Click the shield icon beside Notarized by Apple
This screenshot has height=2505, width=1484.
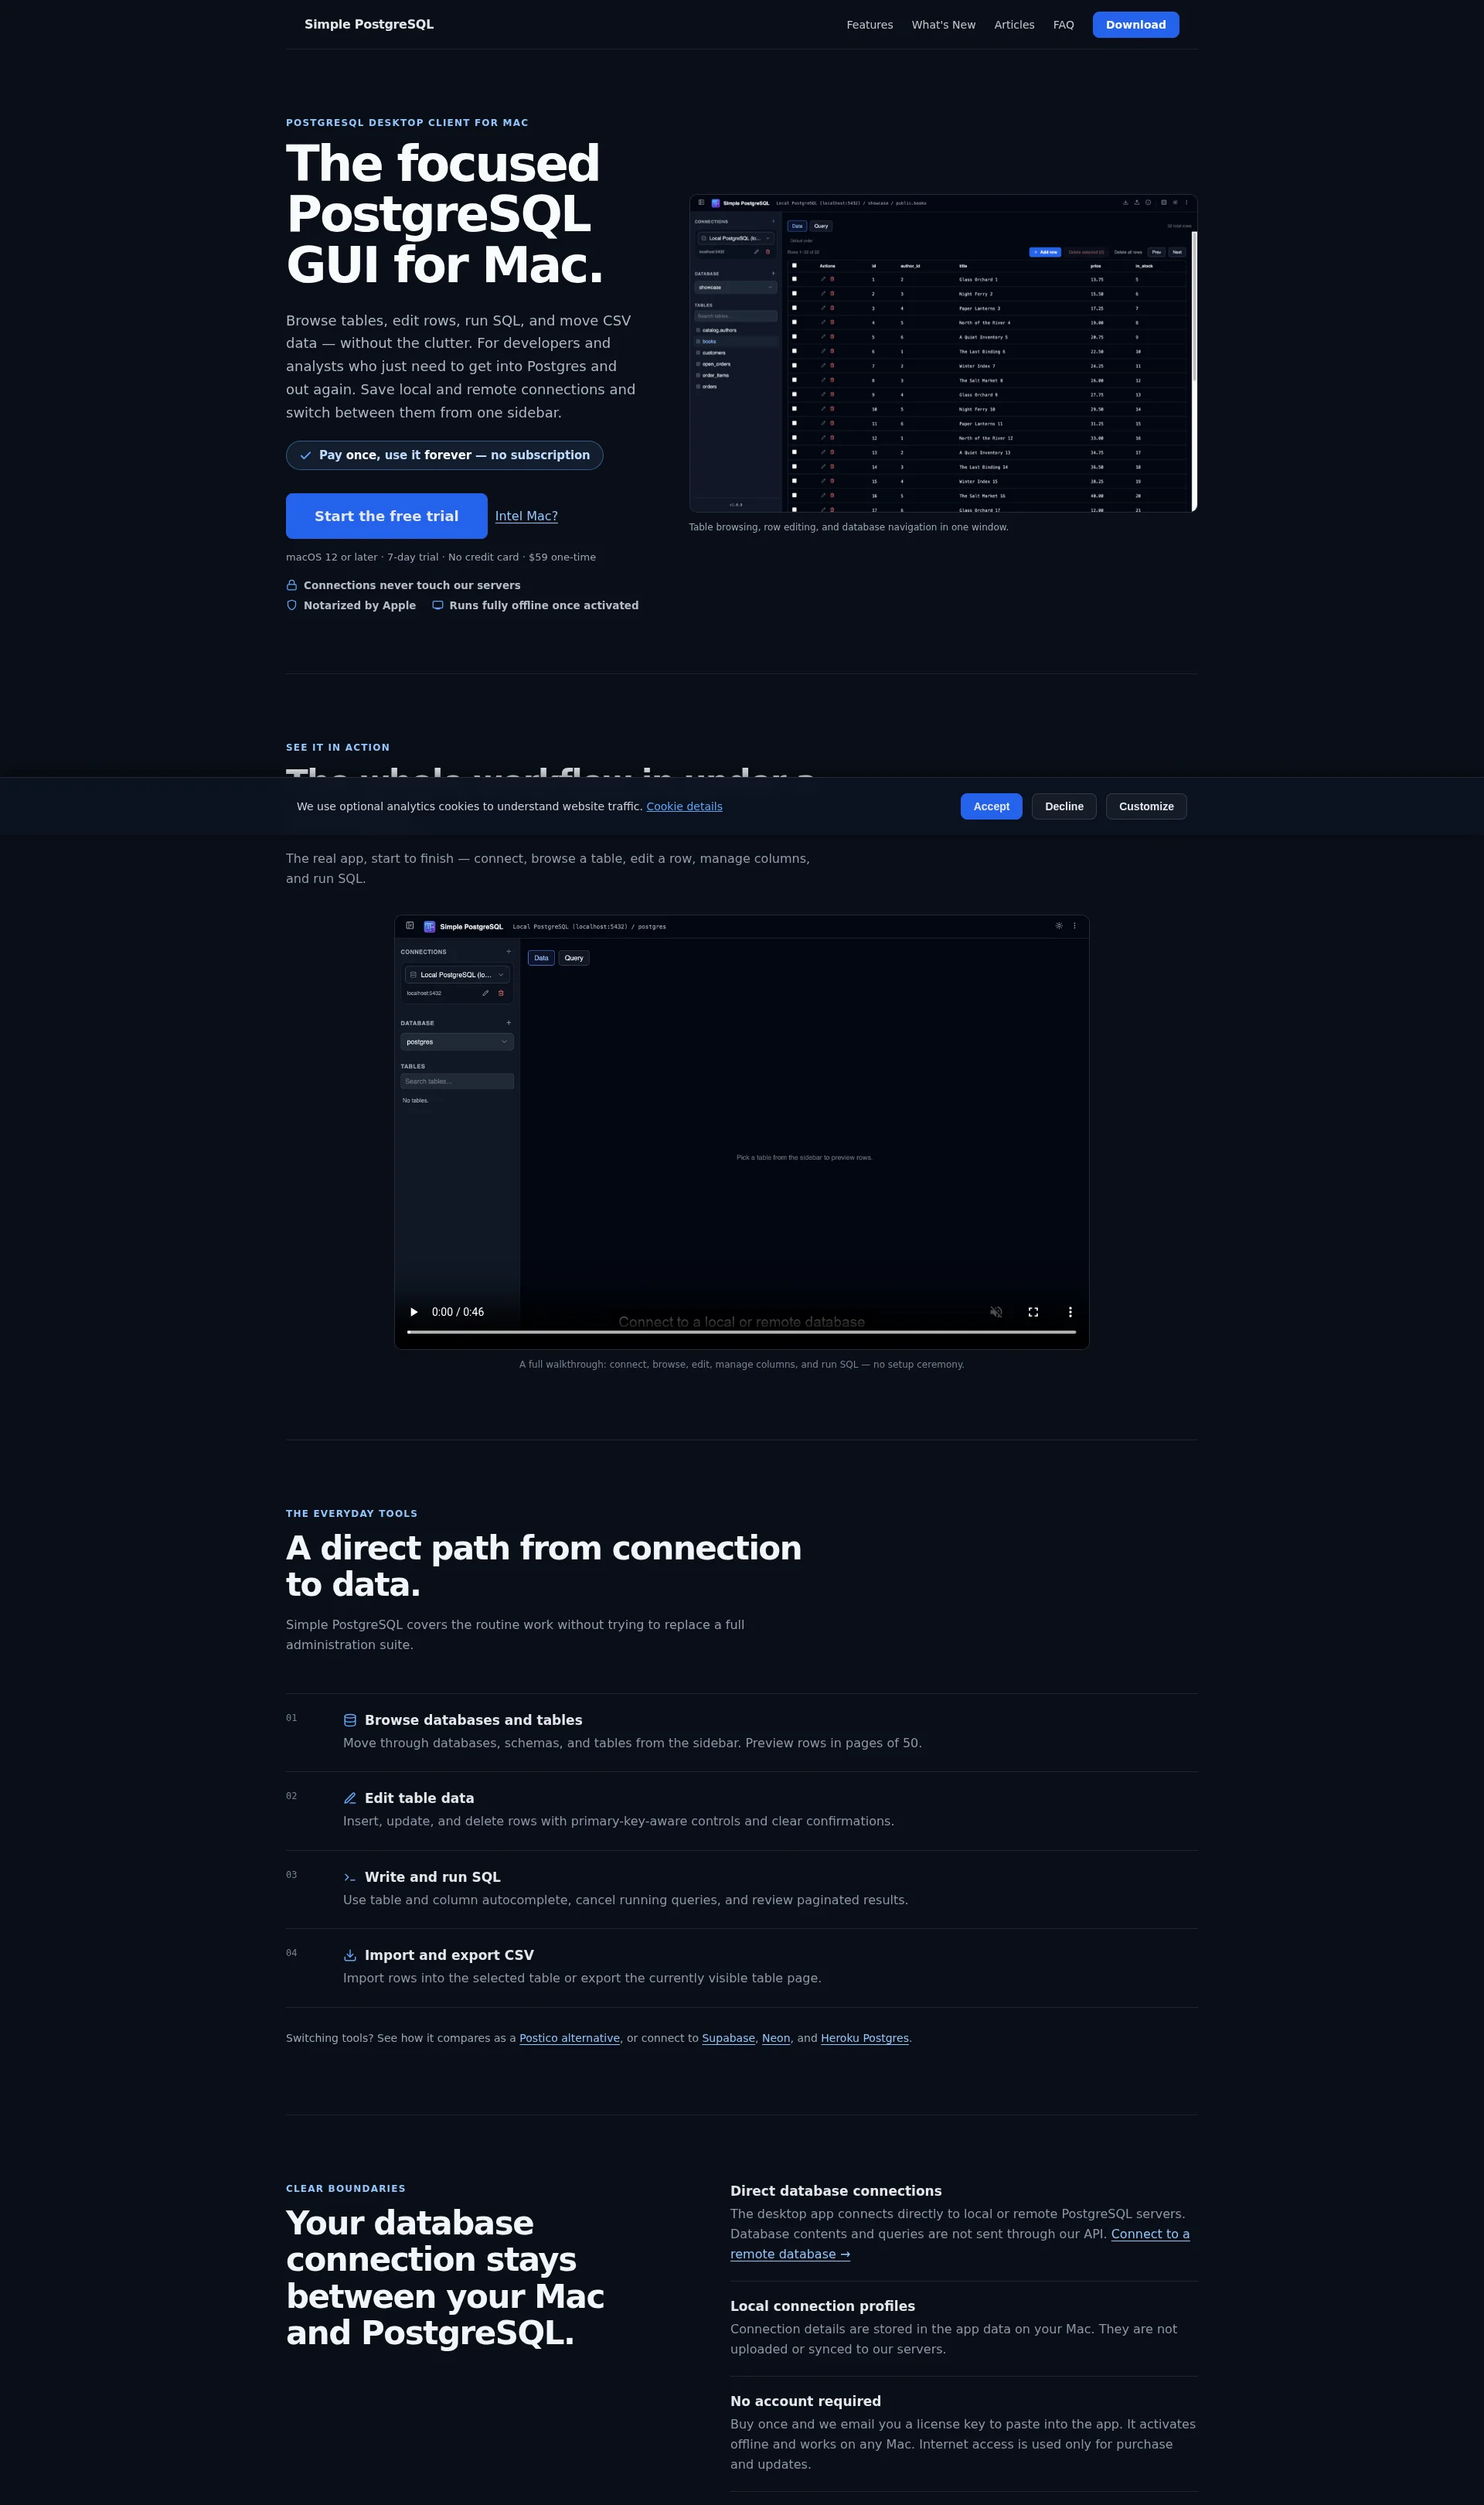[x=292, y=606]
